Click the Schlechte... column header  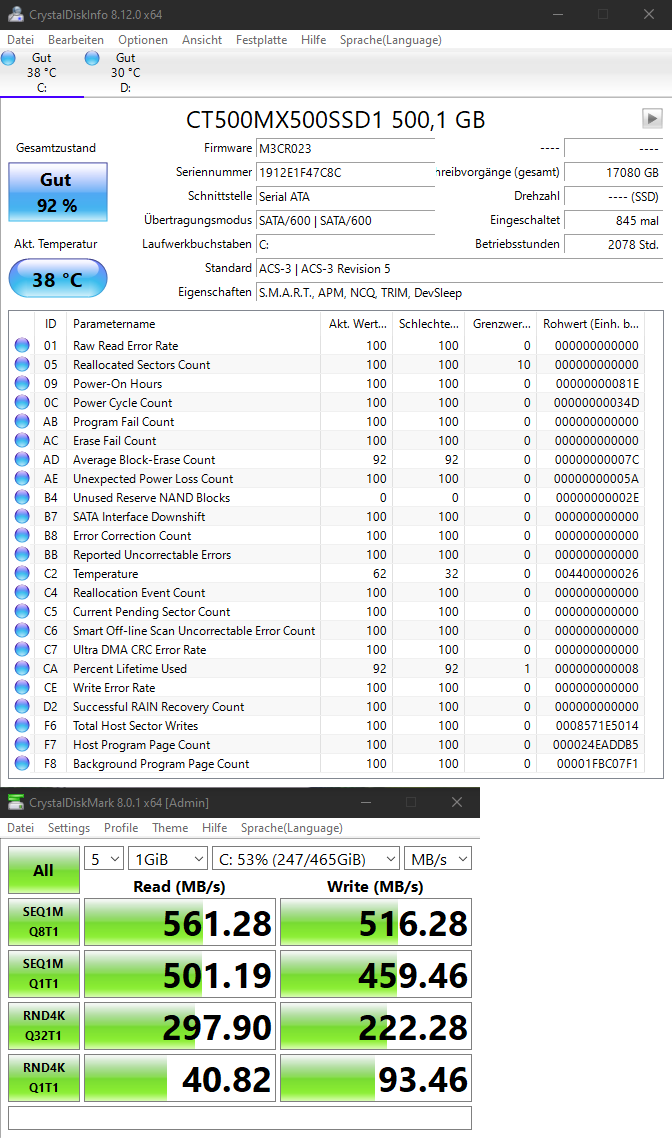click(x=428, y=324)
